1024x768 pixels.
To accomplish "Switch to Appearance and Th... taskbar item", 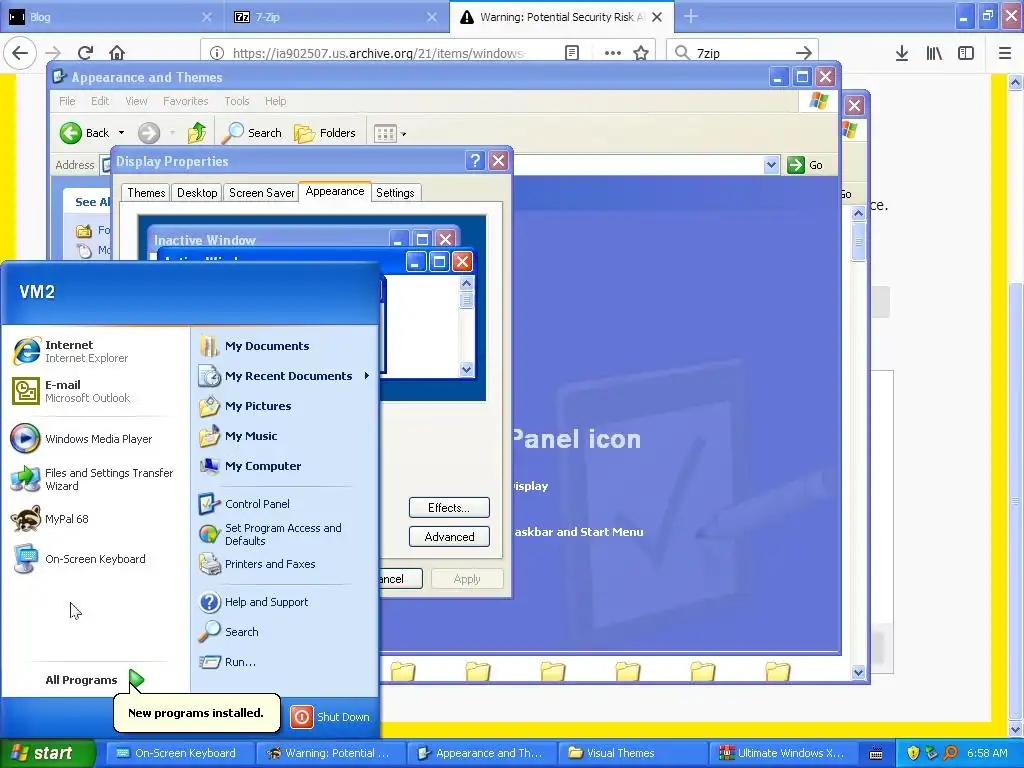I will coord(482,754).
